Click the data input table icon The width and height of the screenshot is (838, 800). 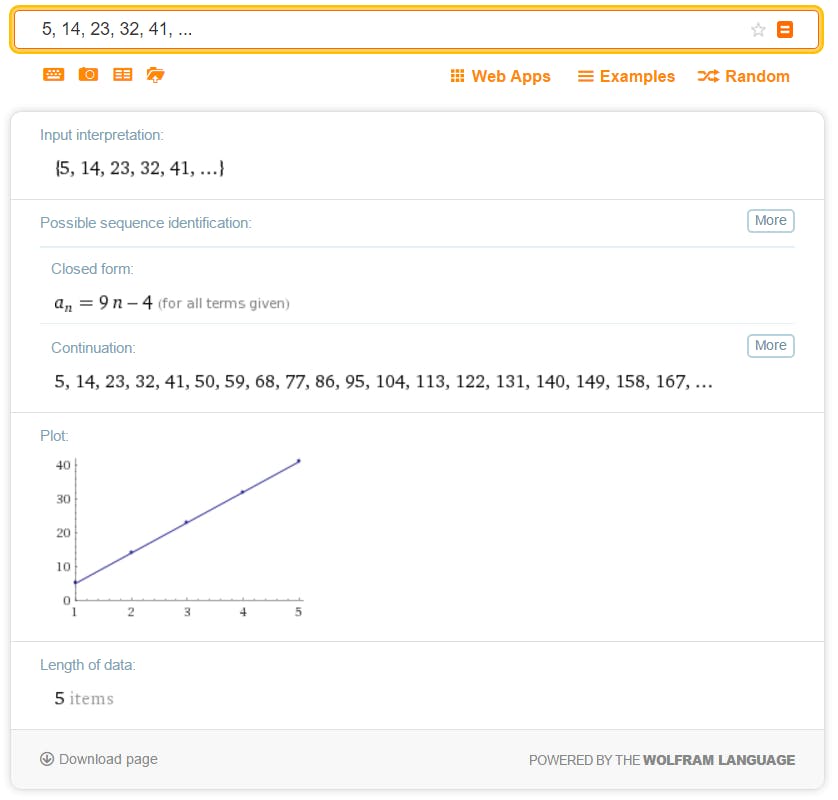(122, 75)
